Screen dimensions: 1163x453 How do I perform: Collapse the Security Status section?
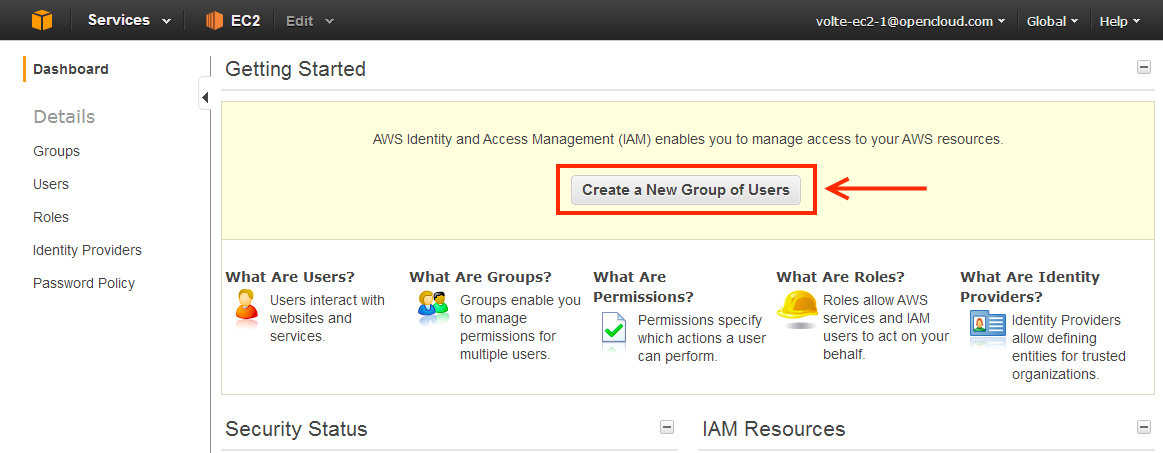(x=667, y=427)
